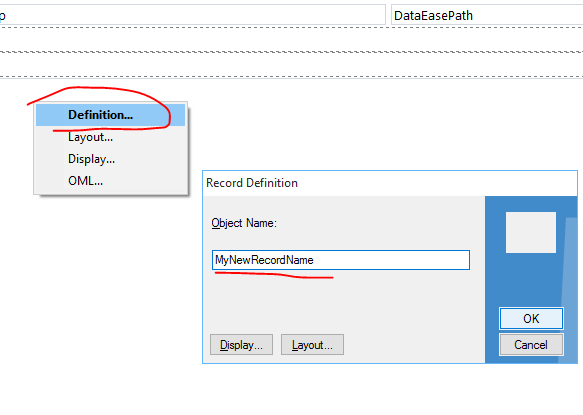The width and height of the screenshot is (583, 415).
Task: Cancel the Record Definition dialog
Action: 531,345
